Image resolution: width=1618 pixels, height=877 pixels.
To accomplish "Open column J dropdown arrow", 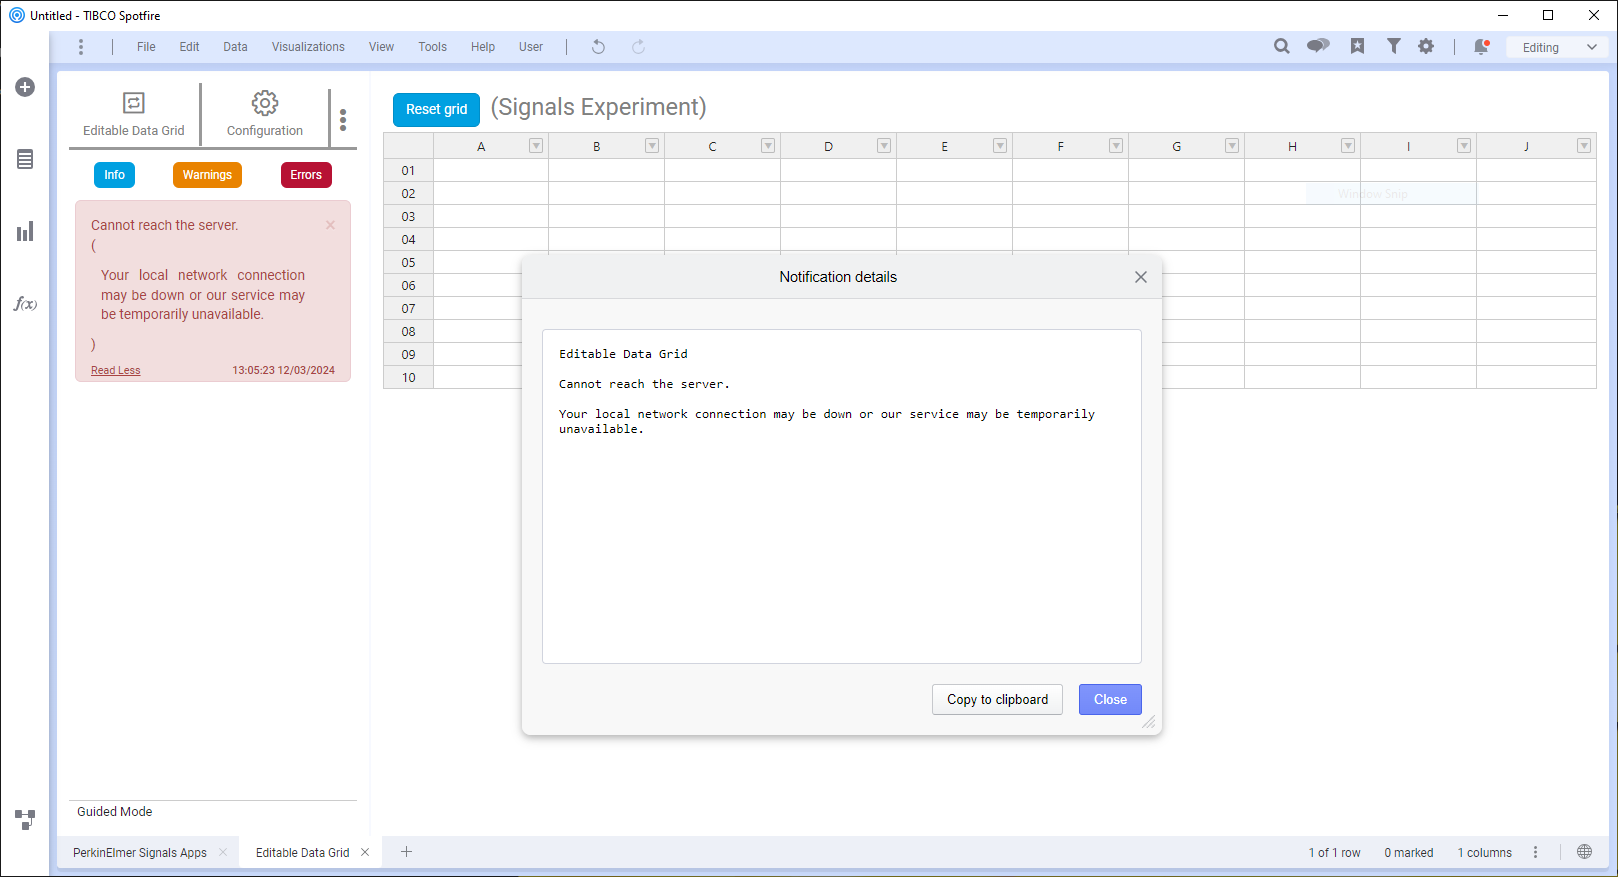I will [x=1584, y=146].
